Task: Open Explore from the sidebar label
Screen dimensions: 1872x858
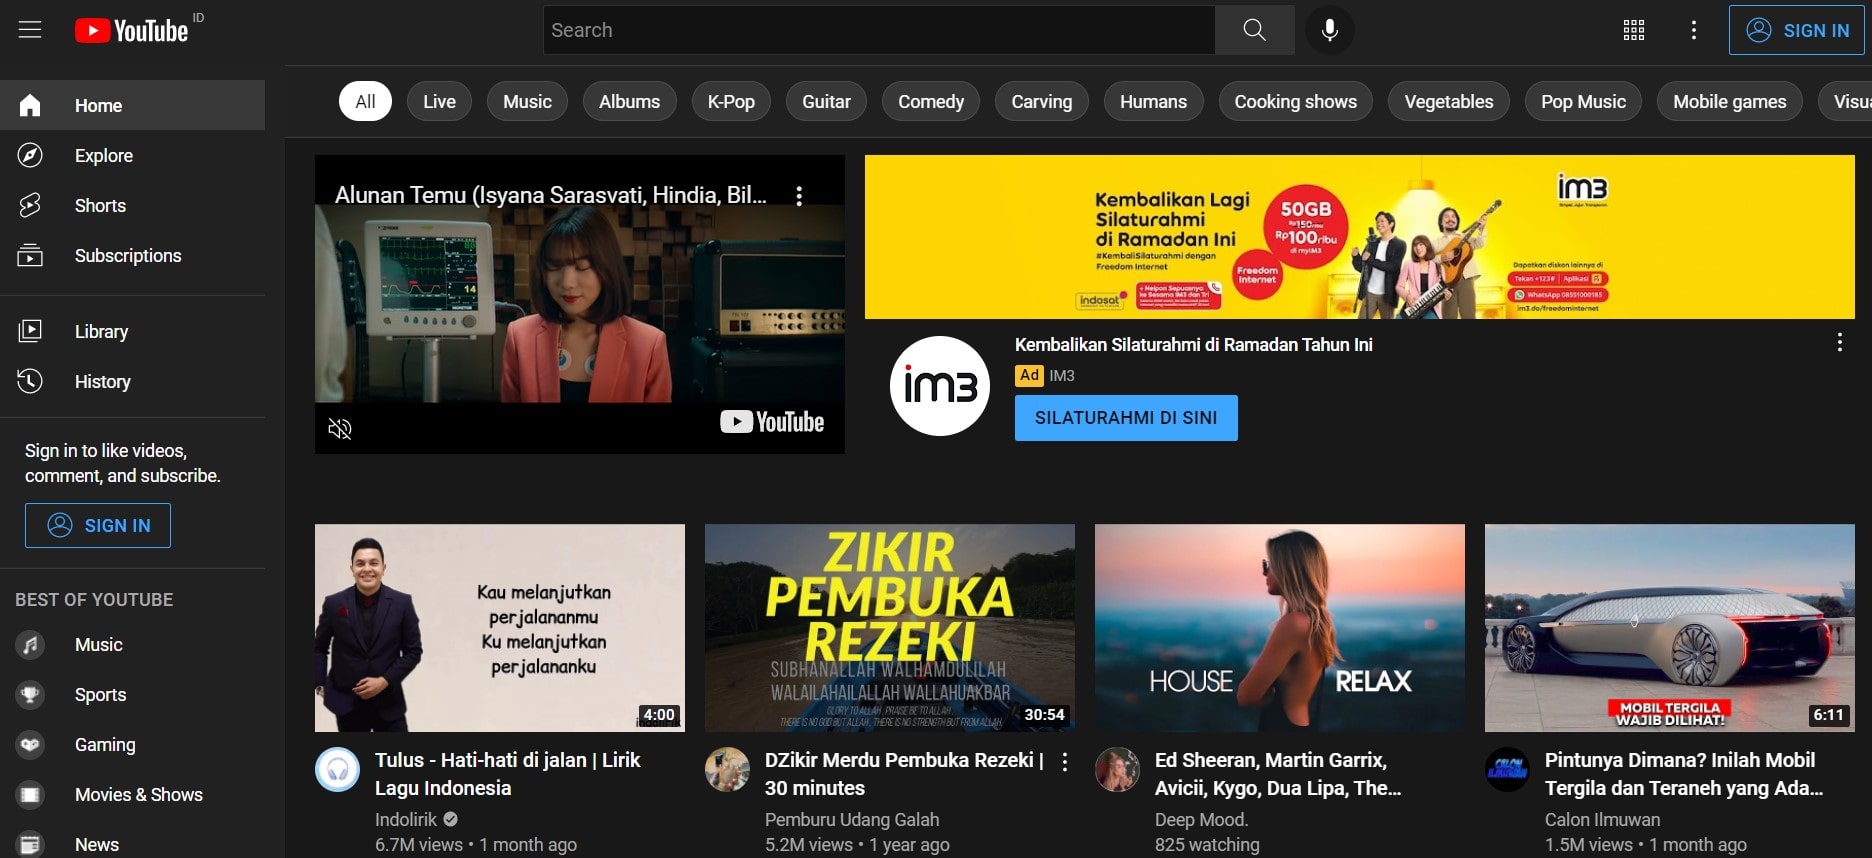Action: click(x=104, y=155)
